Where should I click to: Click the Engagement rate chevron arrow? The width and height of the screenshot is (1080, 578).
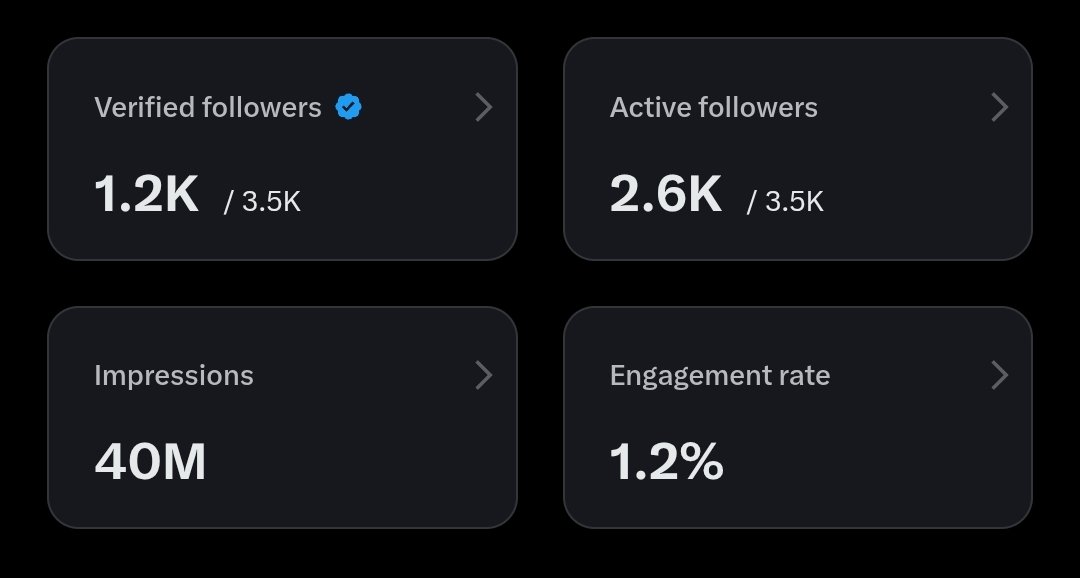(999, 375)
